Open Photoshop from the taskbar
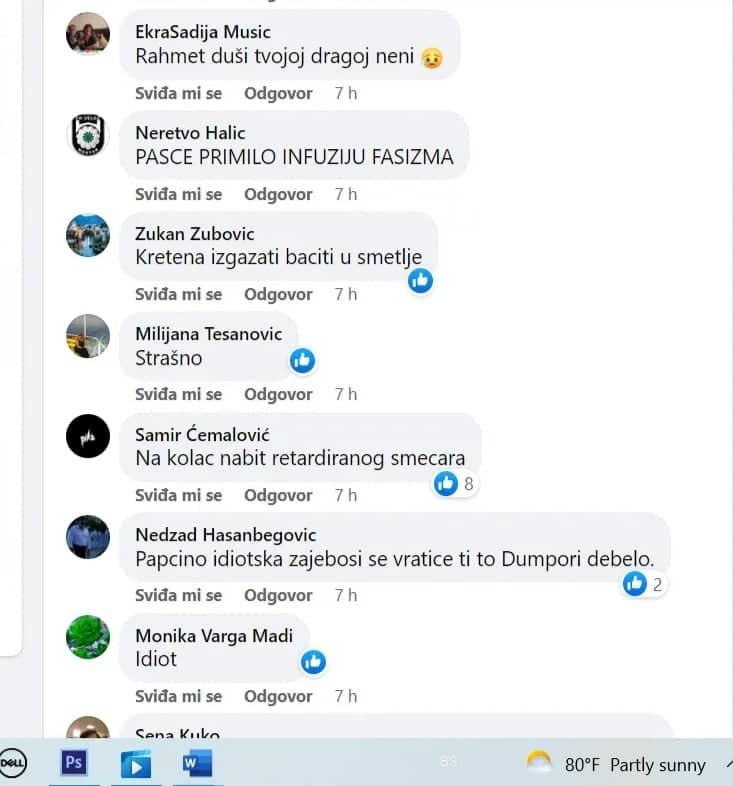Viewport: 733px width, 786px height. pyautogui.click(x=74, y=763)
